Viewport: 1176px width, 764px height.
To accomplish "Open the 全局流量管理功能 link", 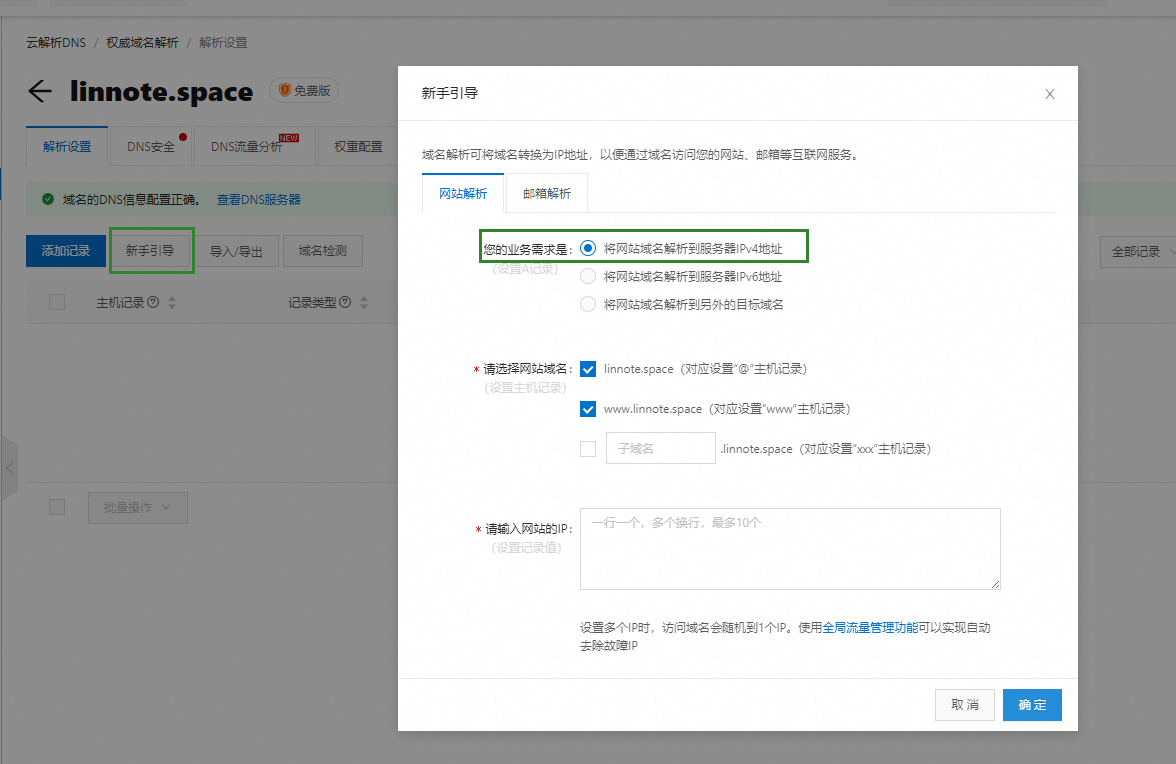I will [869, 628].
